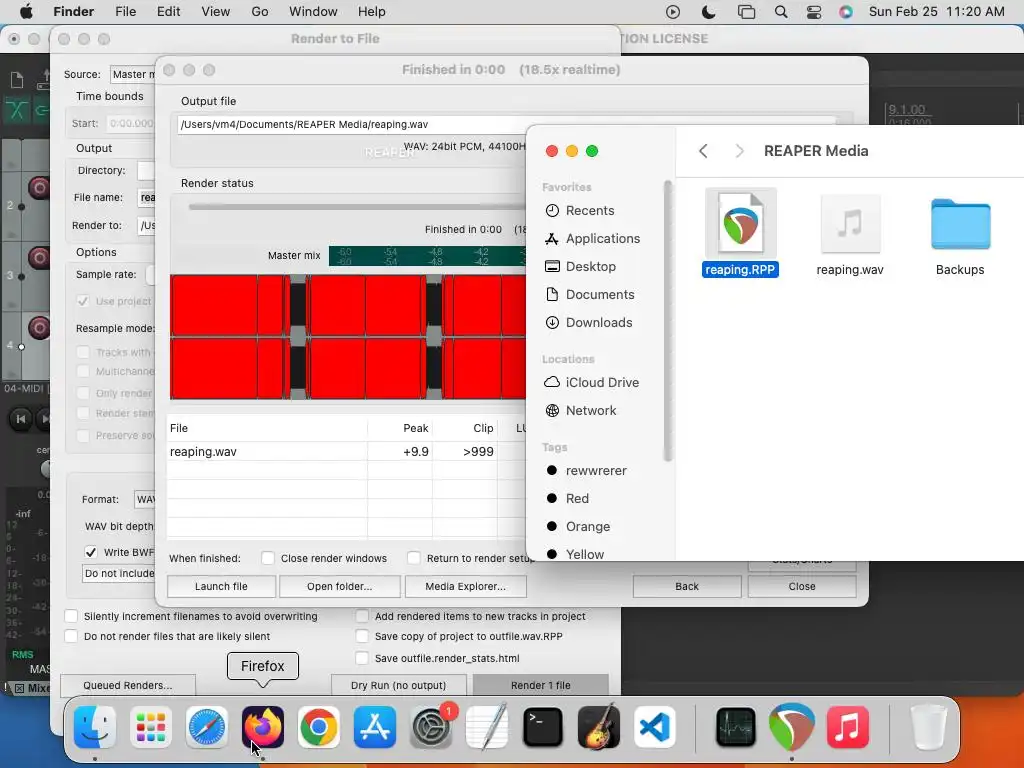Open the Music app from the Dock
1024x768 pixels.
(x=848, y=727)
